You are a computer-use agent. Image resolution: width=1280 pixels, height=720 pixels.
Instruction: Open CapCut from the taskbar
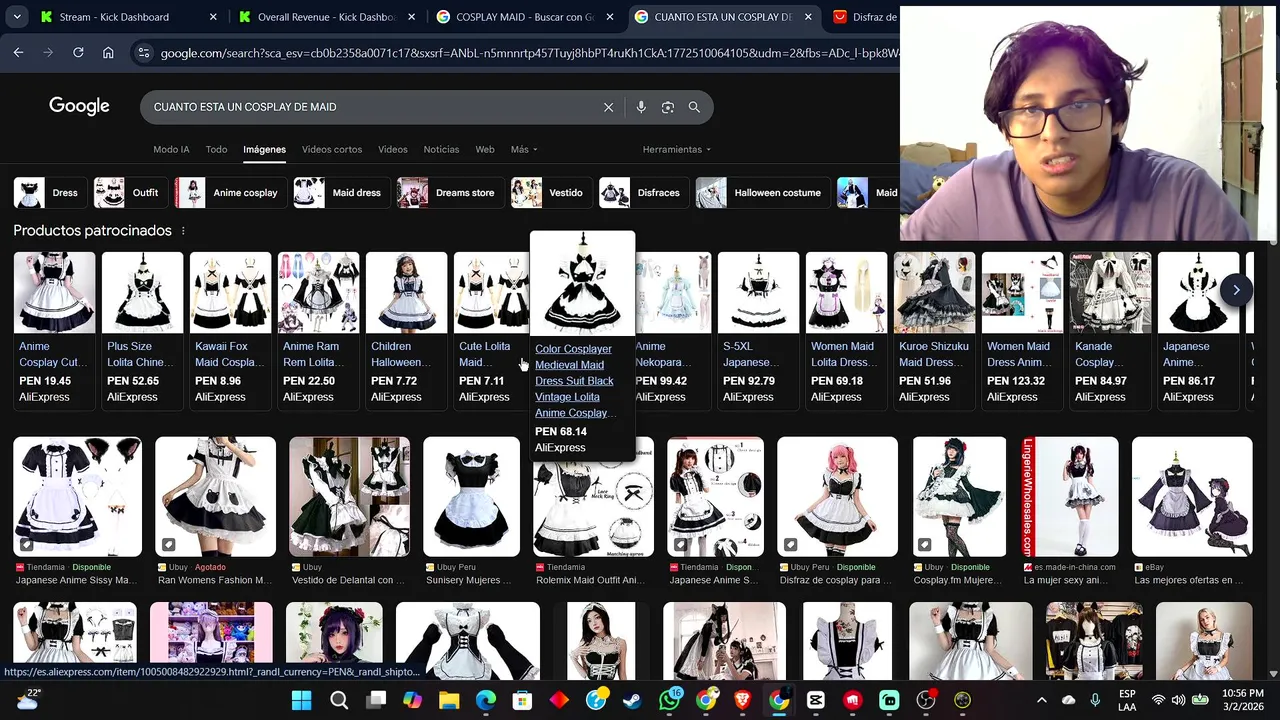[x=816, y=700]
